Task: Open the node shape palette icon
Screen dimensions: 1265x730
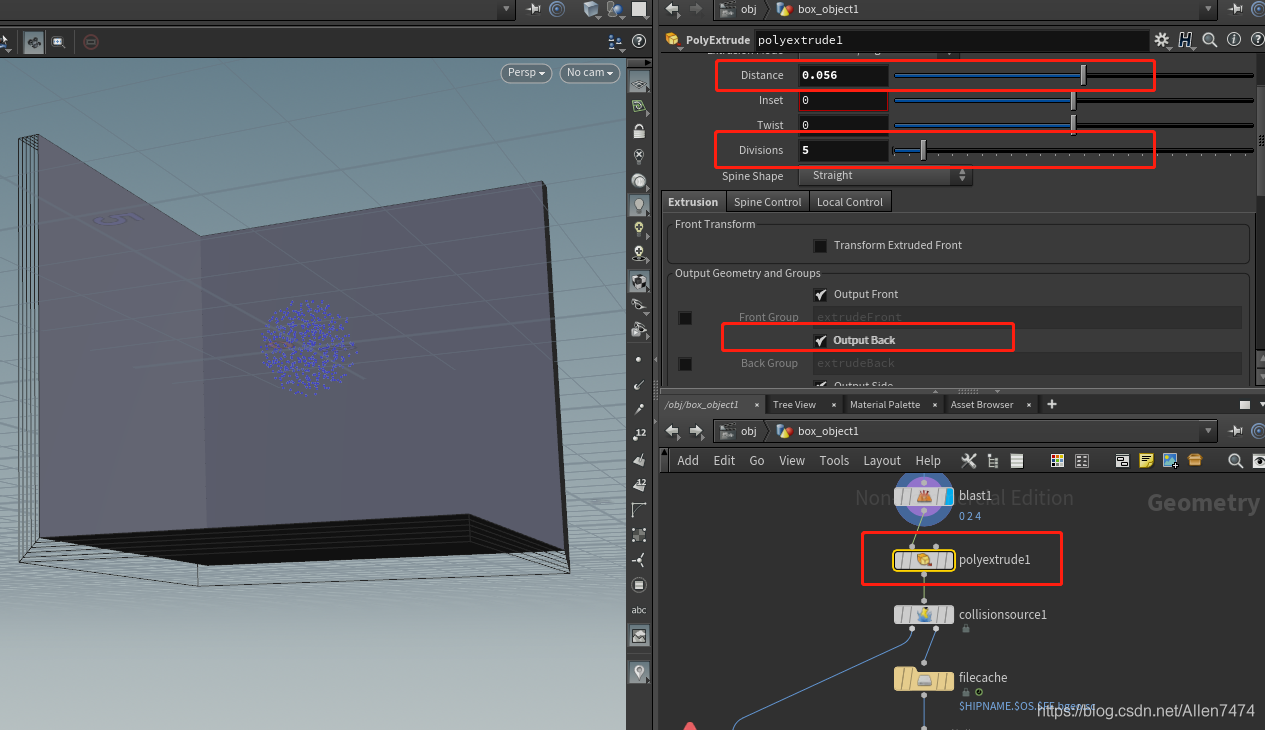Action: click(x=1081, y=460)
